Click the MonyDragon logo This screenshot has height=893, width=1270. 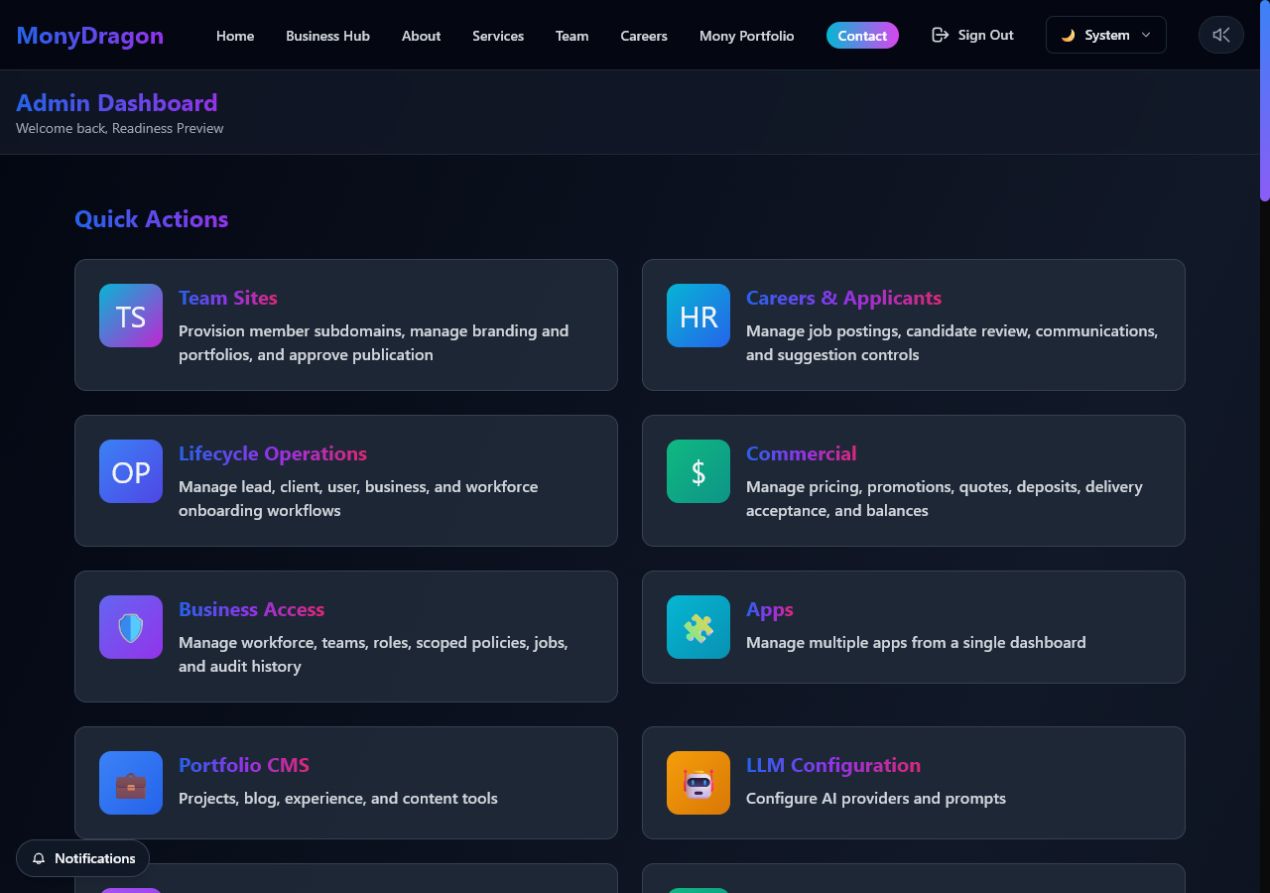coord(90,36)
